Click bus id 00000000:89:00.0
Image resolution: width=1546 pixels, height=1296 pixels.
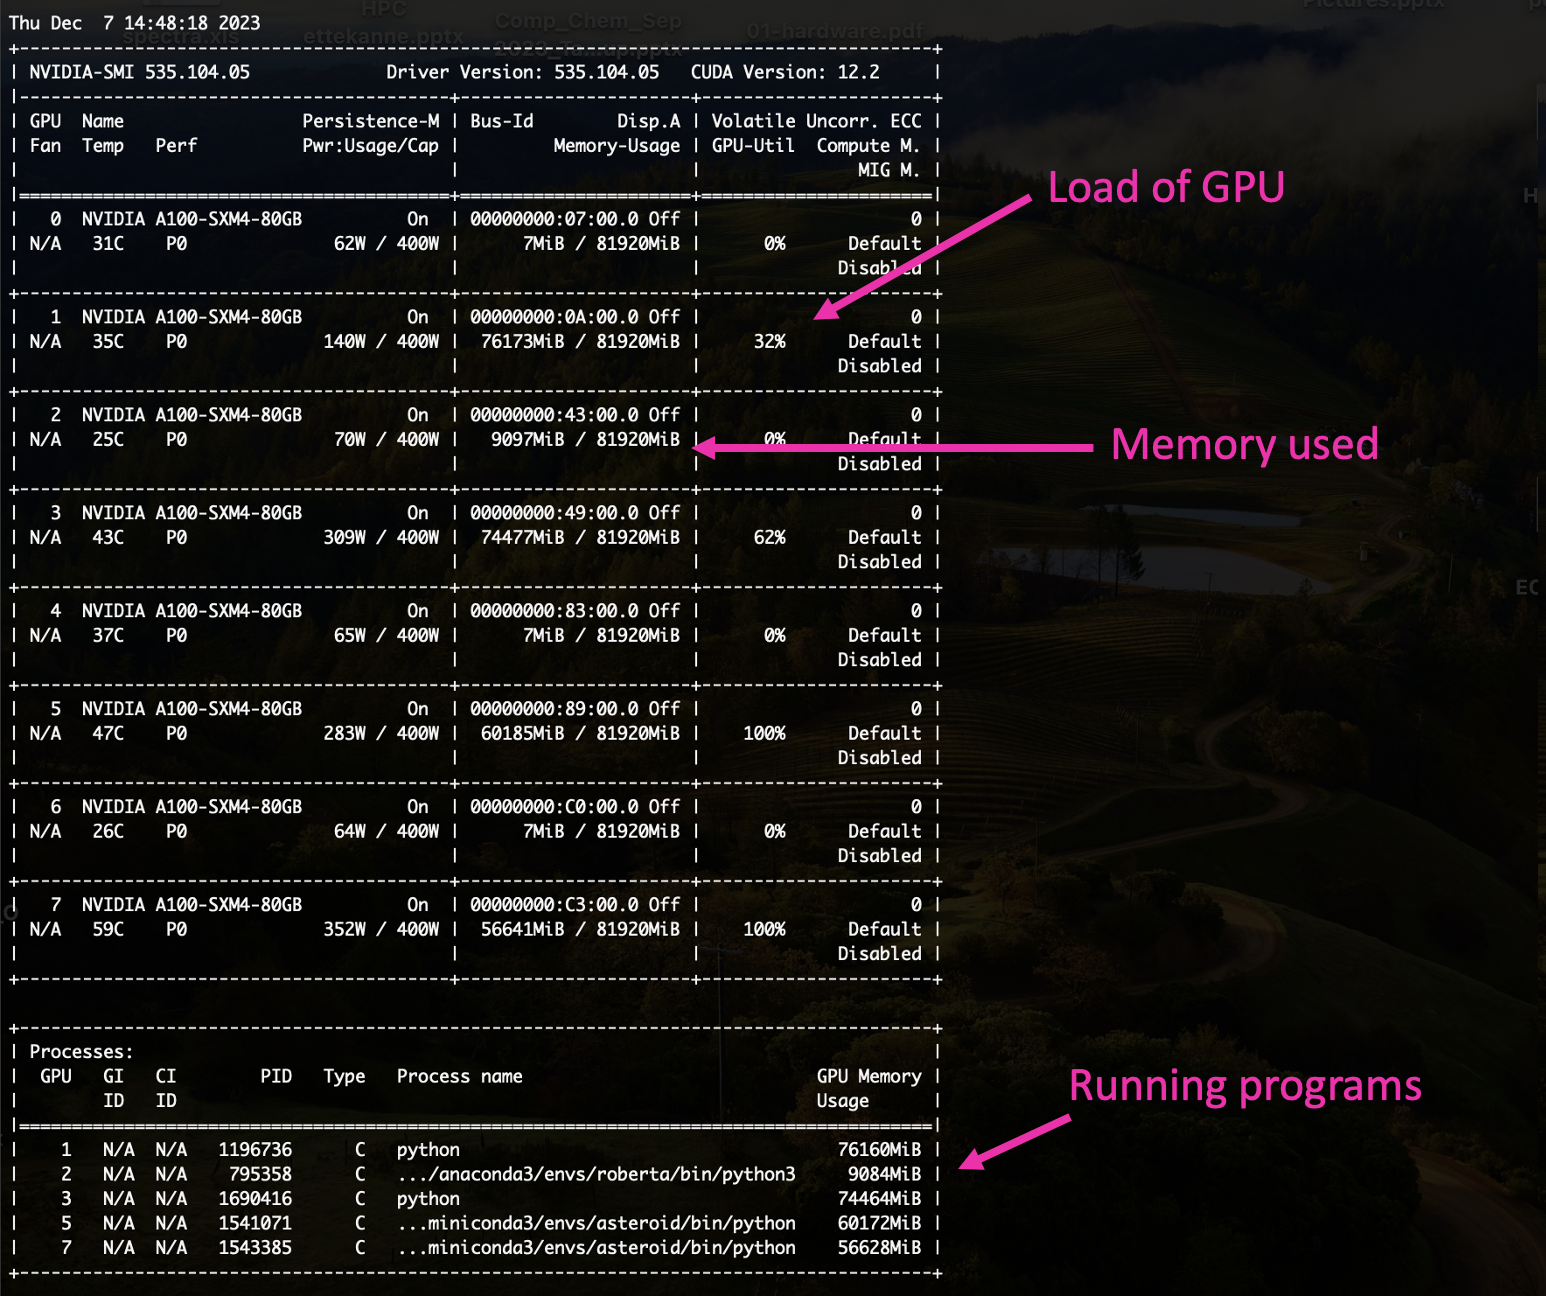tap(554, 709)
